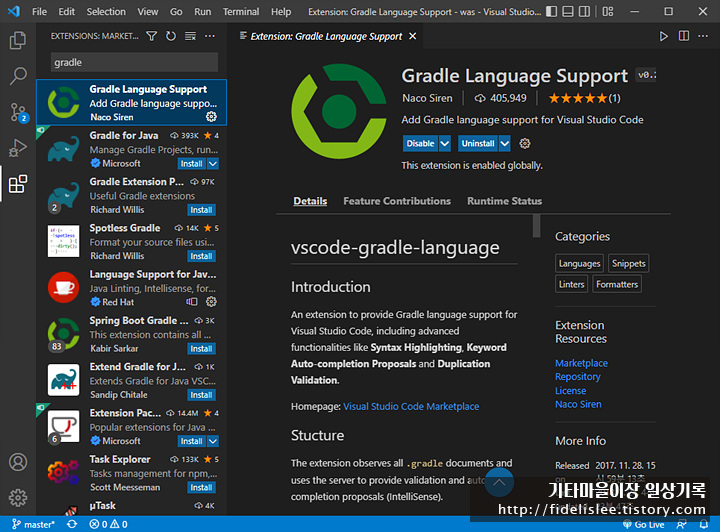Refresh the extensions list

coord(171,36)
